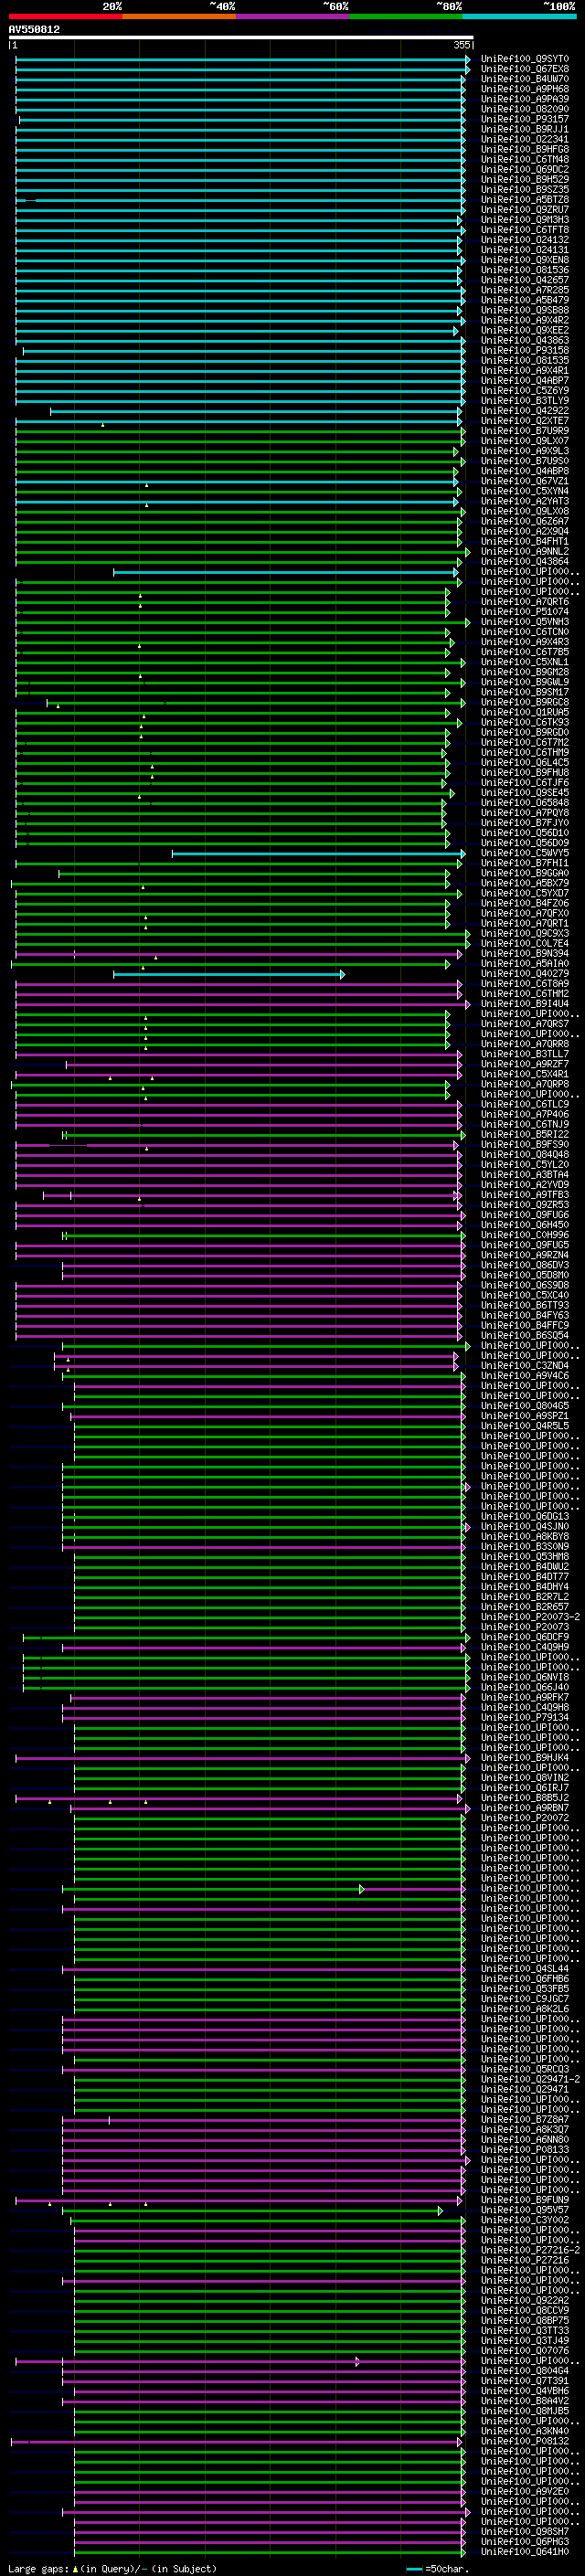
Task: Open hit UniRef100_Q5VNH3
Action: pos(524,622)
